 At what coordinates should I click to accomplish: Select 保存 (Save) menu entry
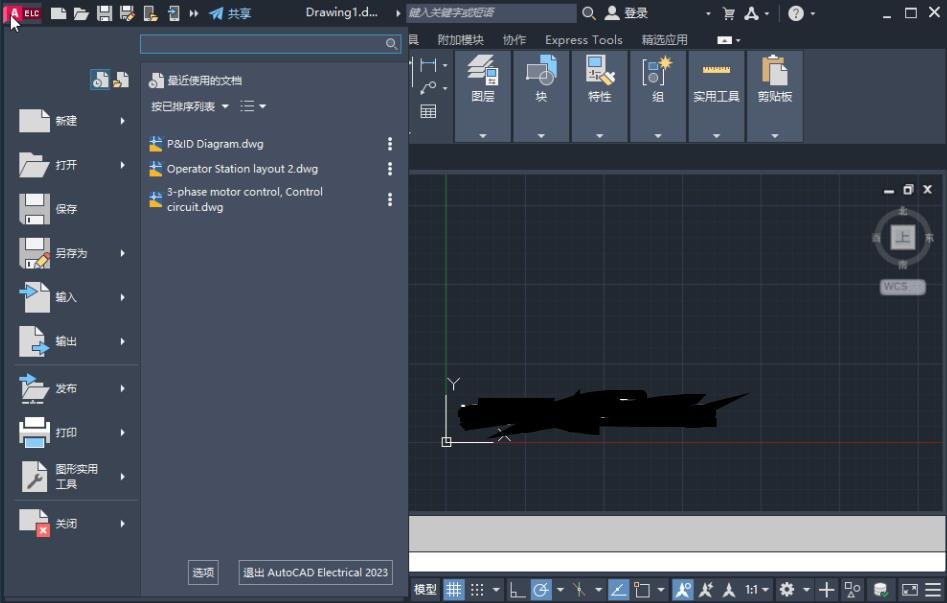click(x=72, y=209)
